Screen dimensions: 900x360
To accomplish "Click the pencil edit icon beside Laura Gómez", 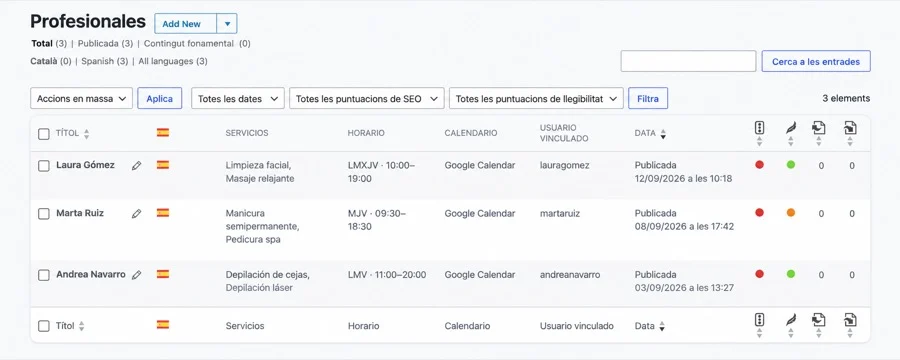I will [x=136, y=165].
